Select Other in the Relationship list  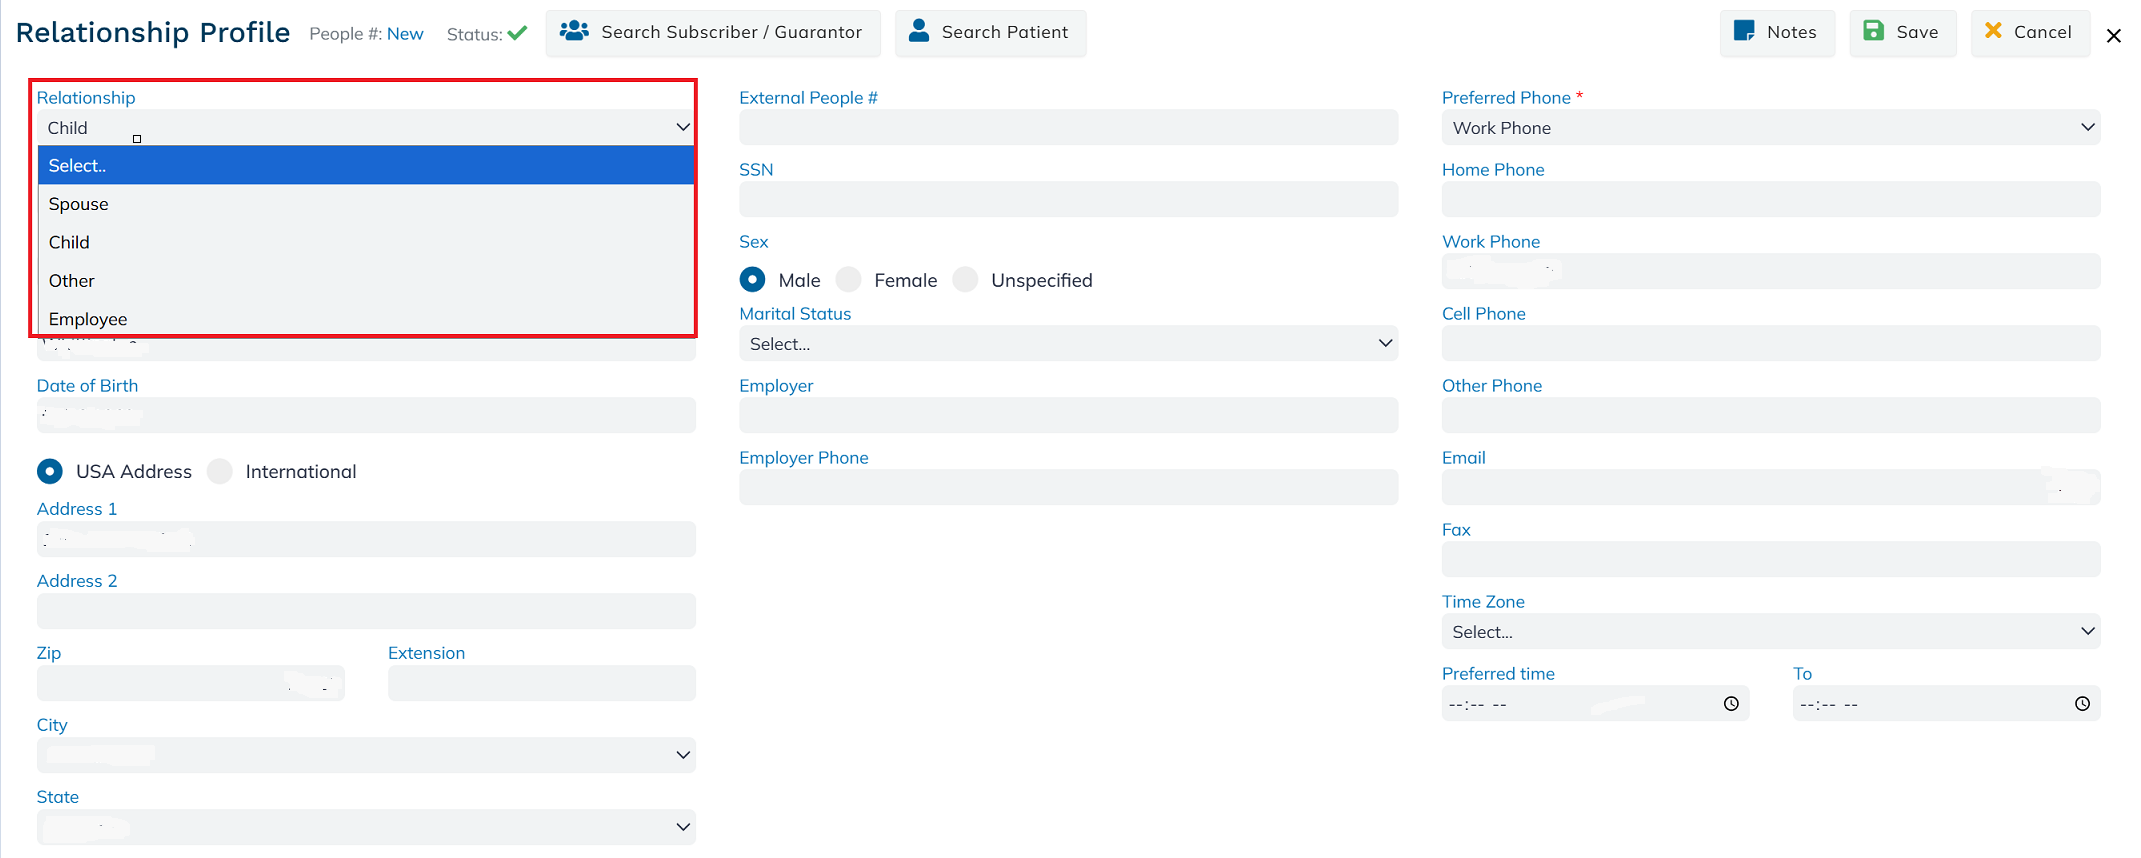tap(72, 281)
